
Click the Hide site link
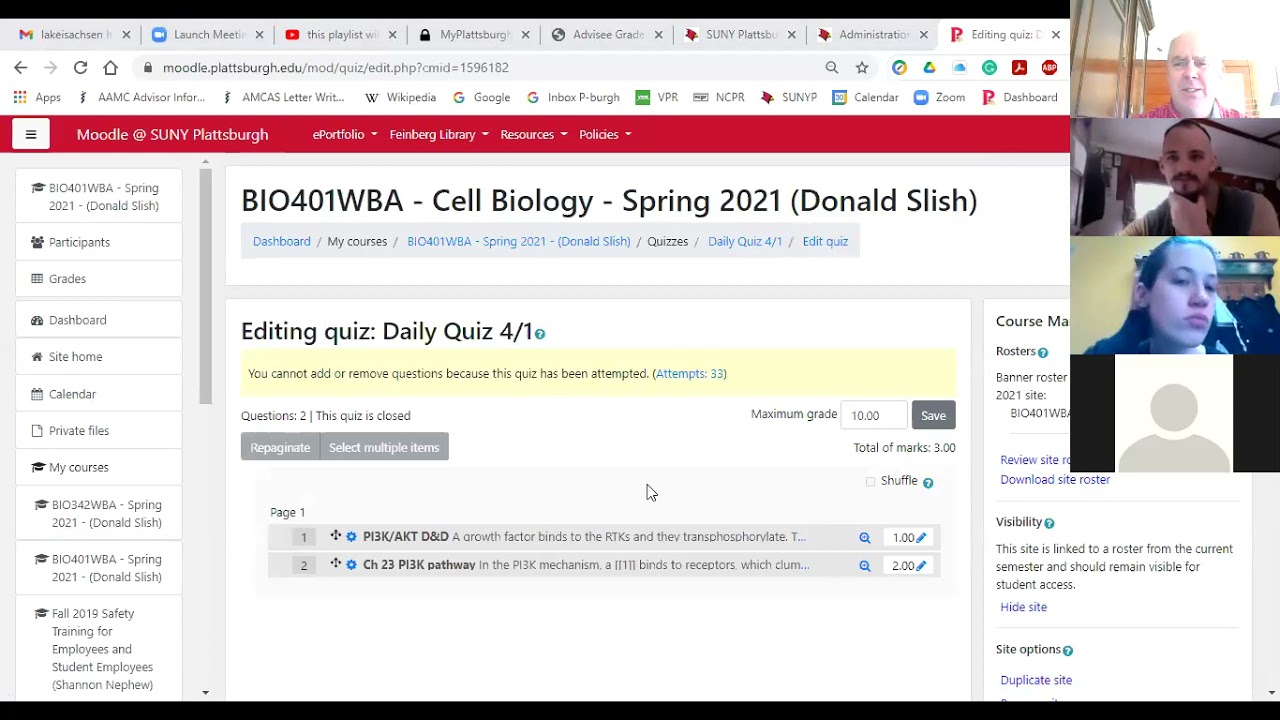tap(1023, 607)
